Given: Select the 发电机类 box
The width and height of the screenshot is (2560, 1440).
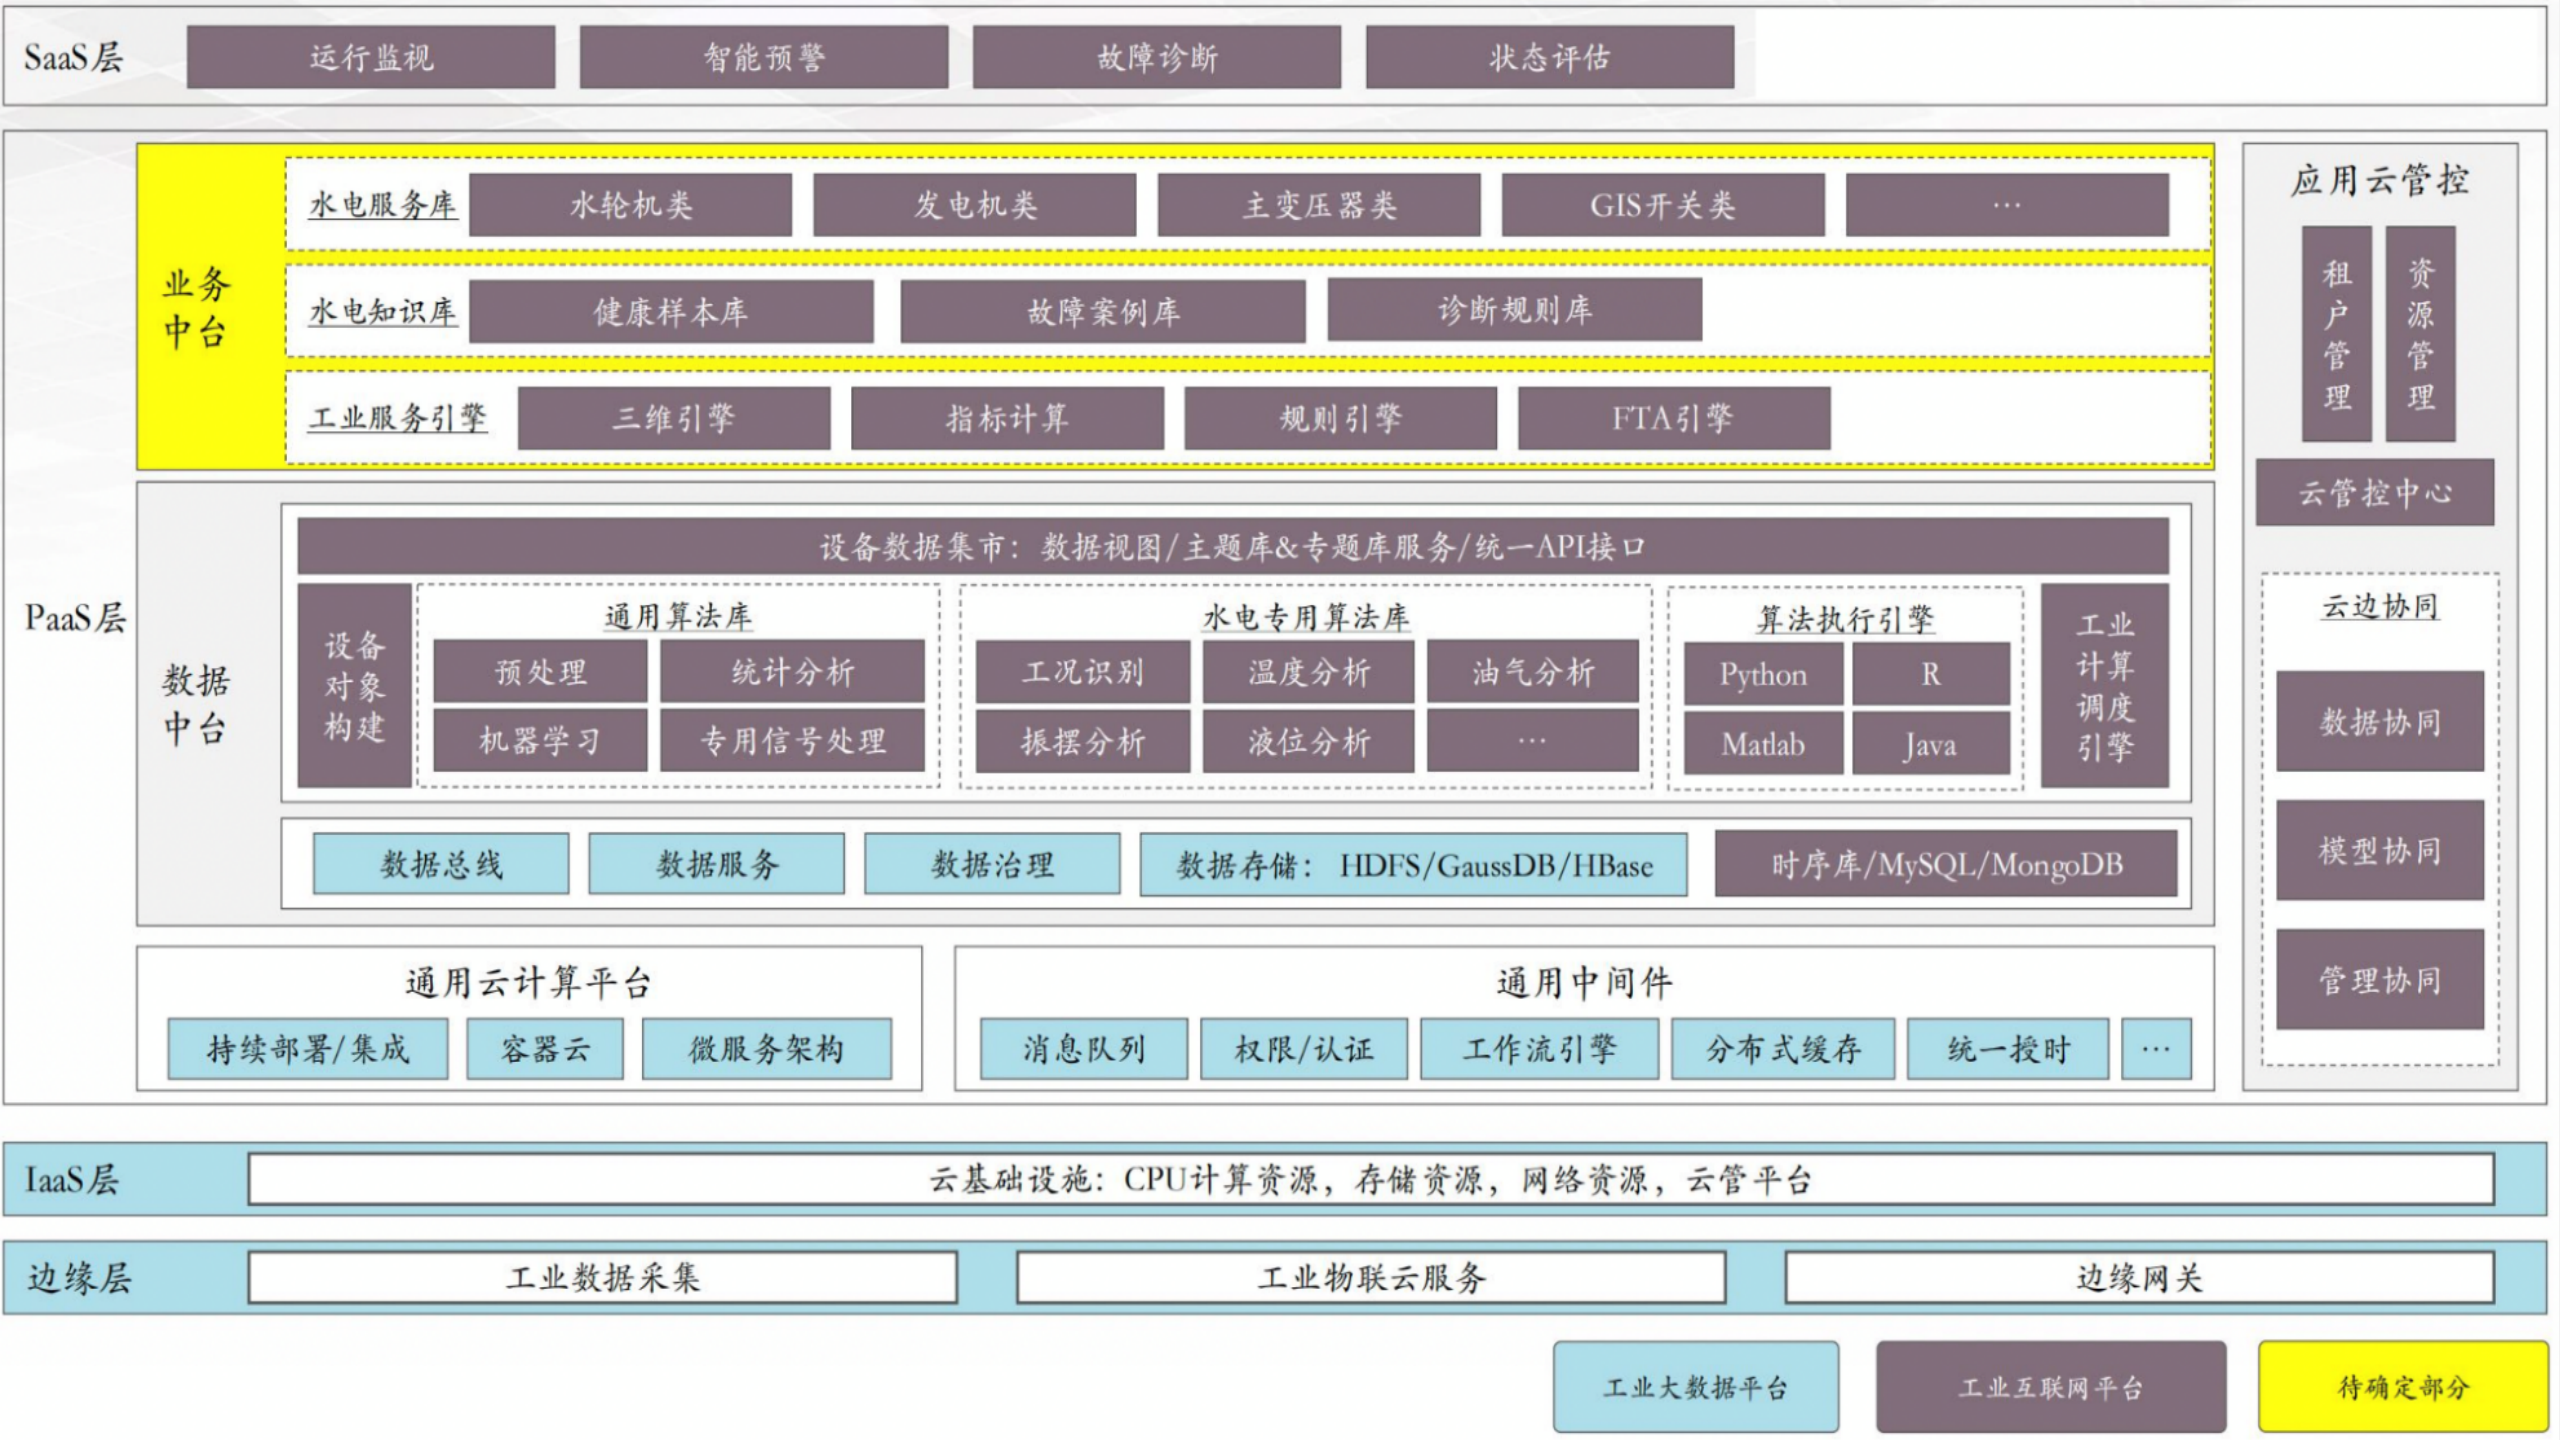Looking at the screenshot, I should point(975,205).
